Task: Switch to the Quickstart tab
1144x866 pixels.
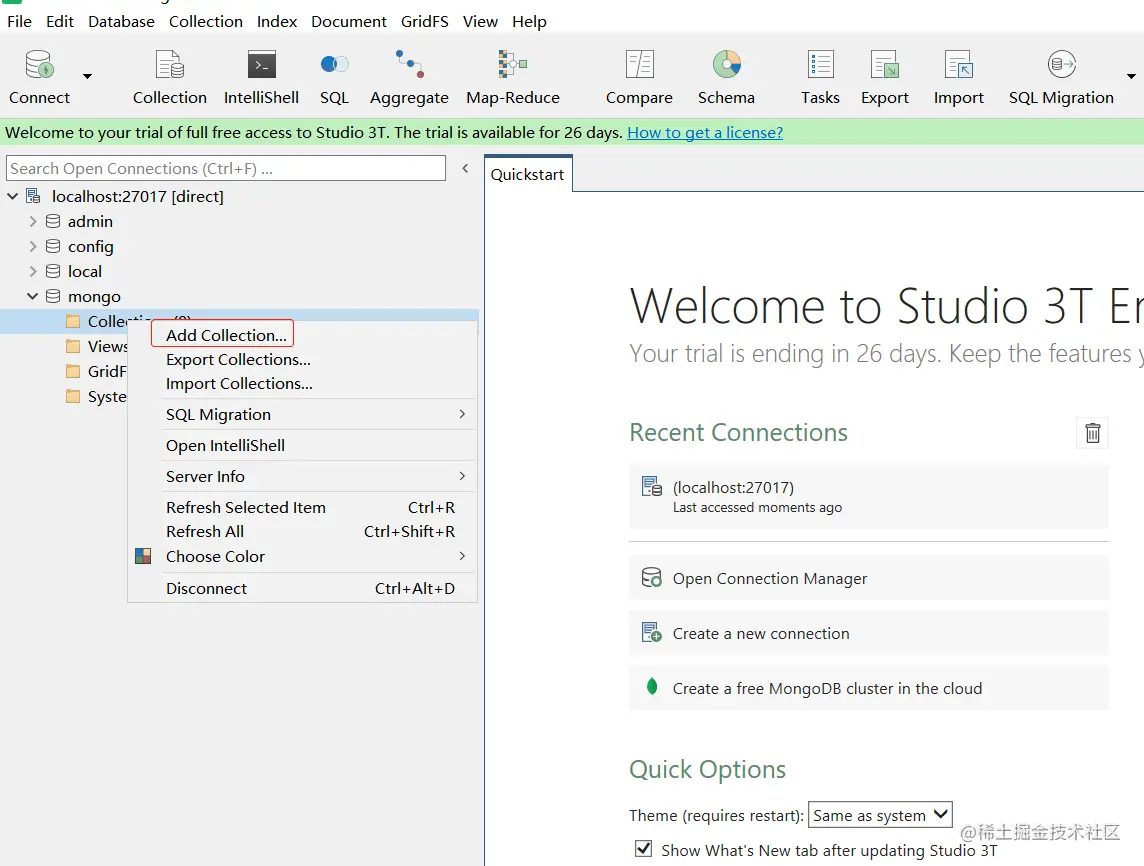Action: tap(527, 174)
